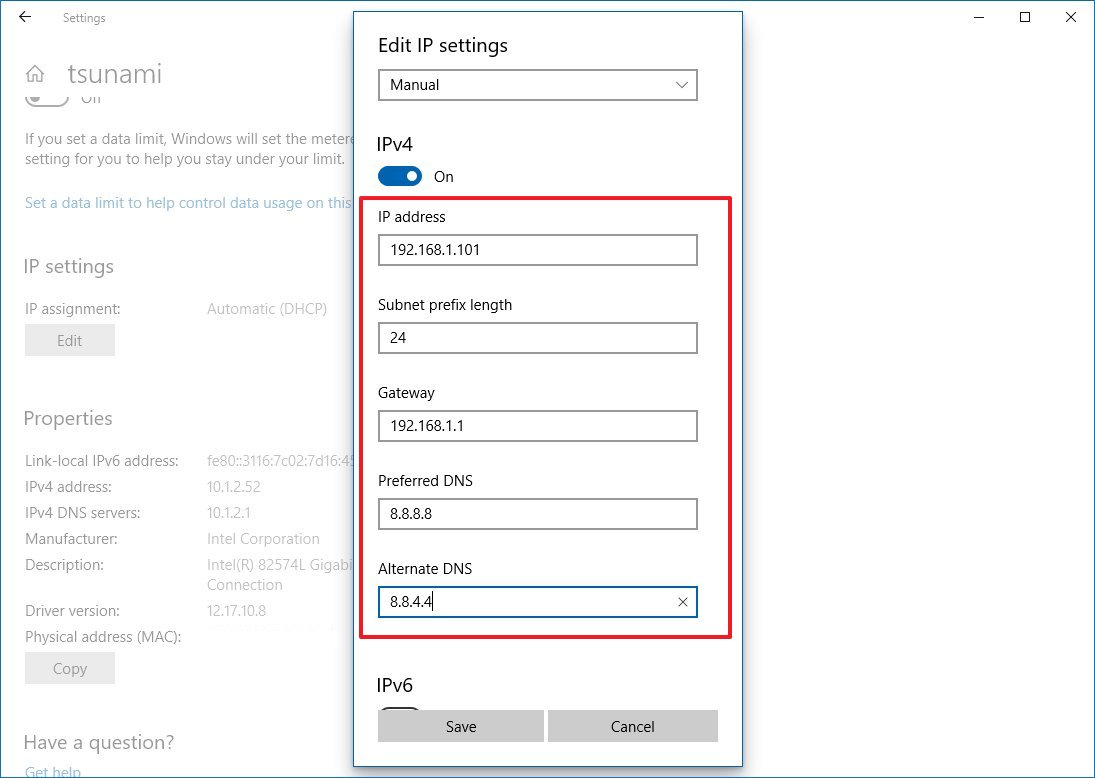This screenshot has height=778, width=1095.
Task: Select the driver version 12.17.10.8
Action: (236, 610)
